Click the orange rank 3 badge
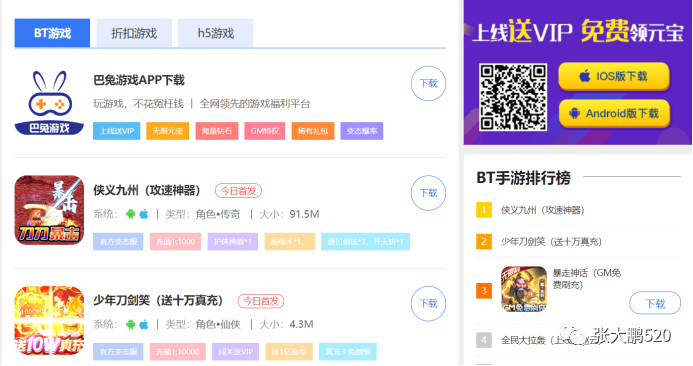The width and height of the screenshot is (693, 366). 484,290
